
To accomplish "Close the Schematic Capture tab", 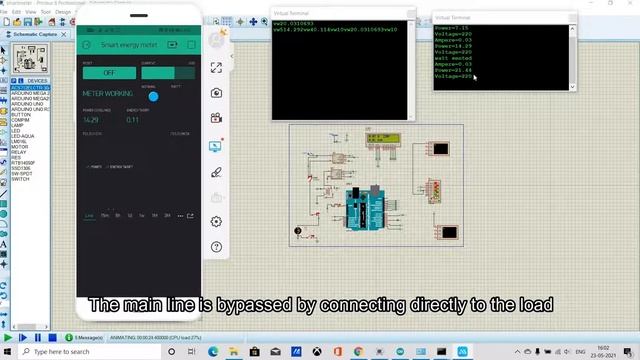I will [x=64, y=34].
